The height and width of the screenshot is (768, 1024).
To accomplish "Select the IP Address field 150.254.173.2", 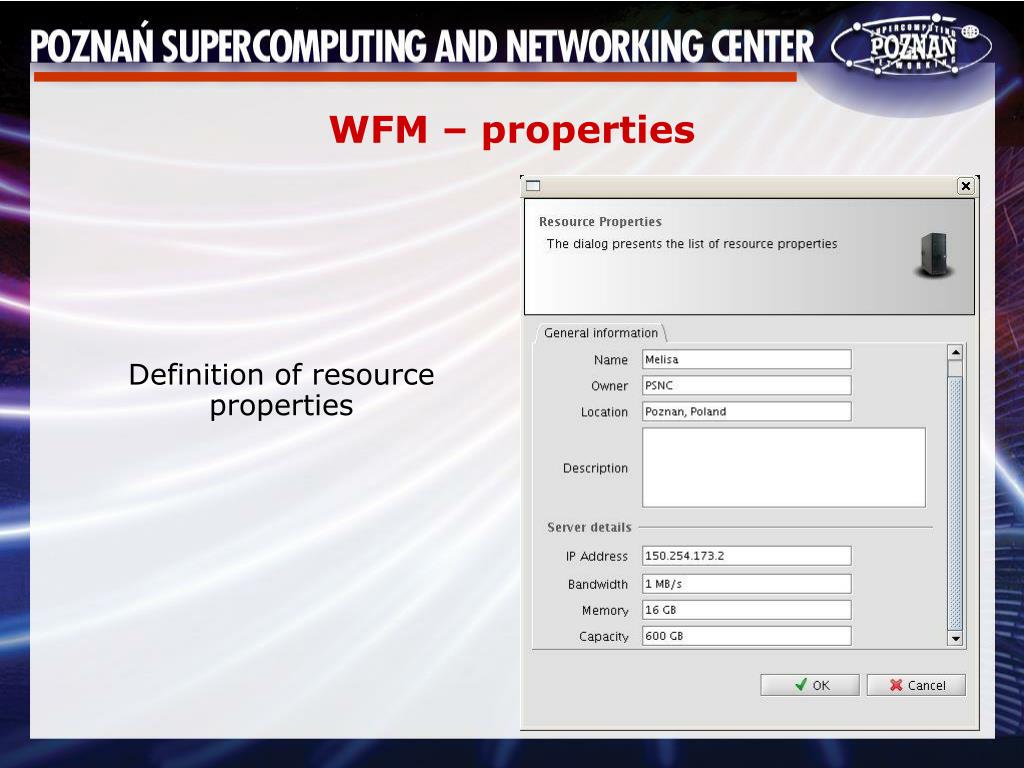I will (746, 556).
